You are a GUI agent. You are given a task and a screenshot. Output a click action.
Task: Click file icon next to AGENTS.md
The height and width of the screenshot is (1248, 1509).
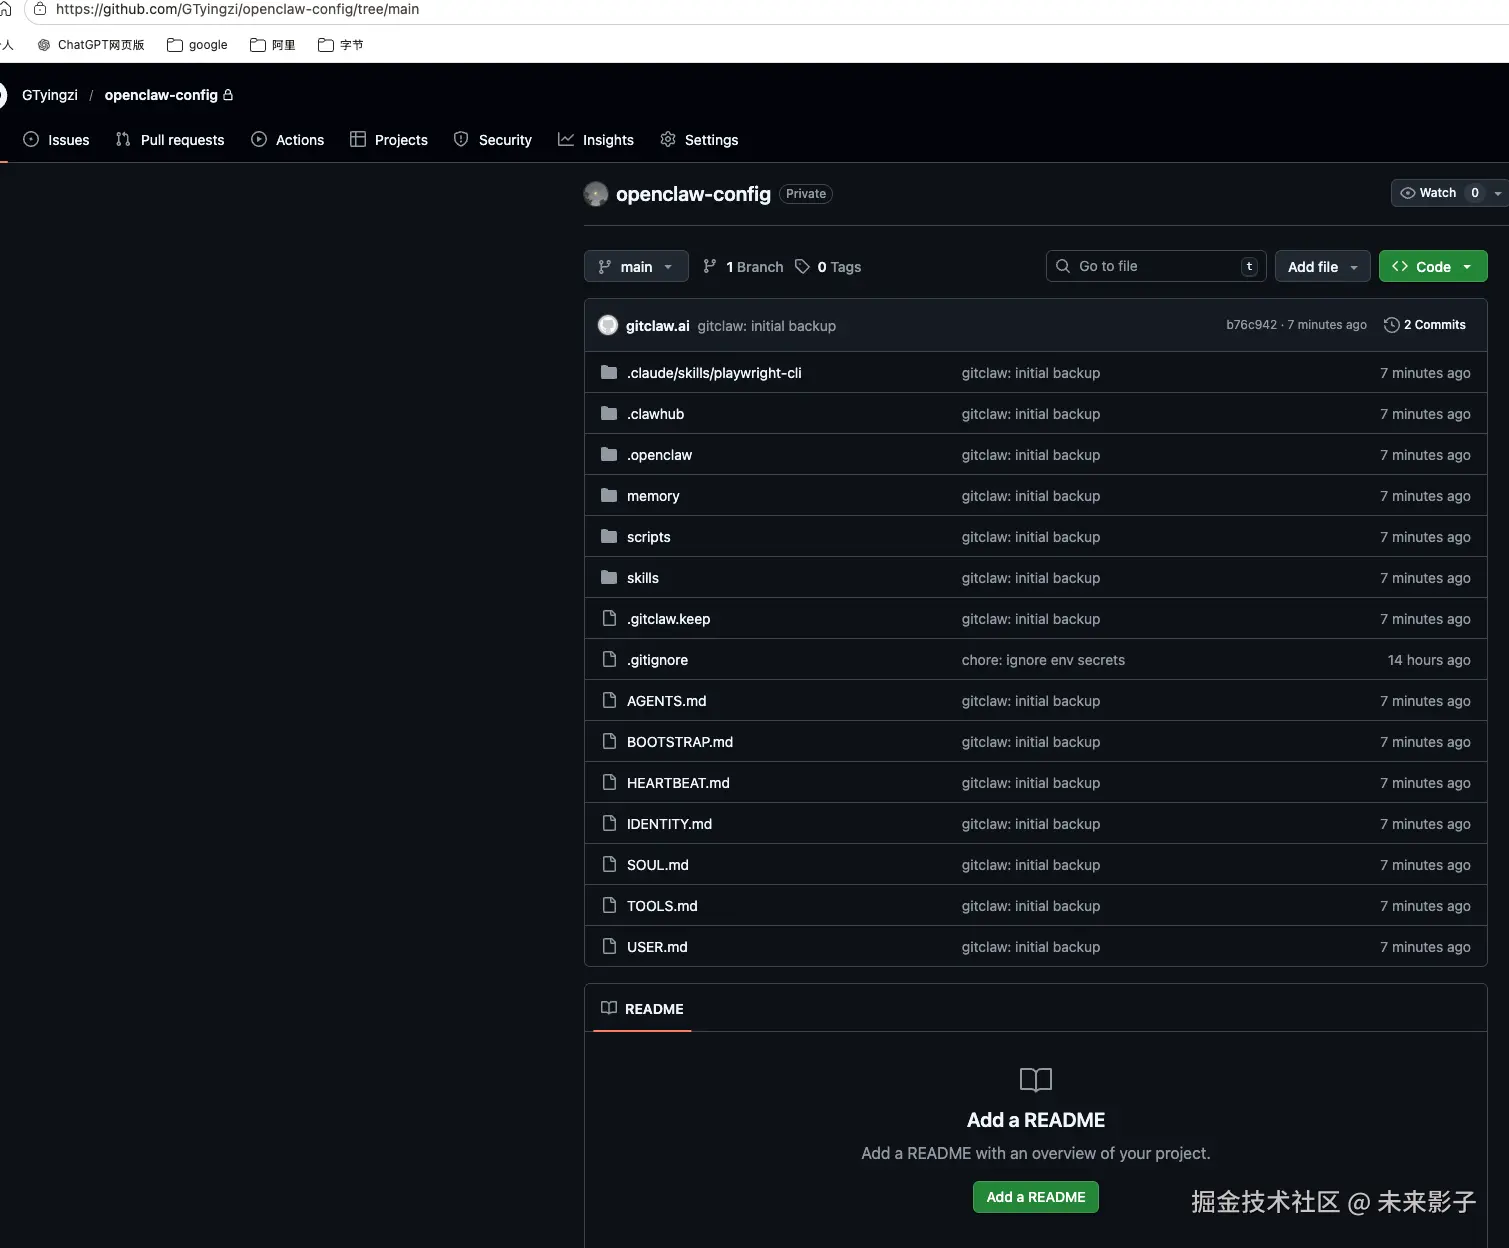click(609, 700)
